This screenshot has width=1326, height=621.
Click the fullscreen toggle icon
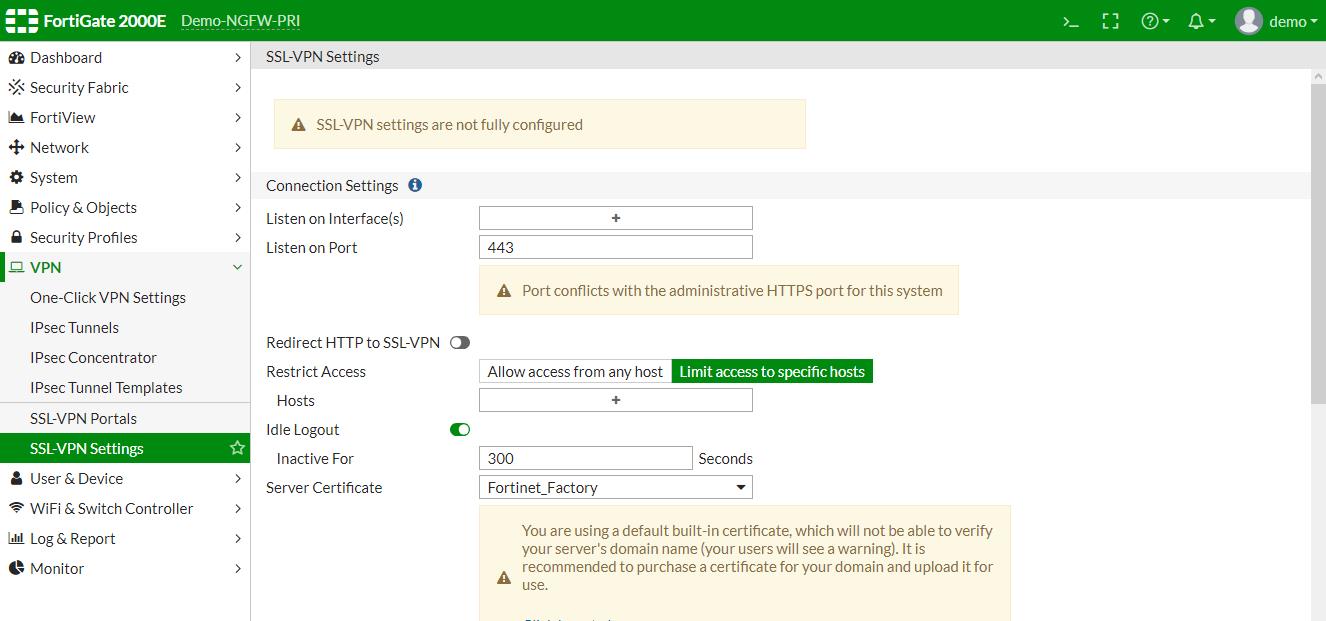[1110, 21]
